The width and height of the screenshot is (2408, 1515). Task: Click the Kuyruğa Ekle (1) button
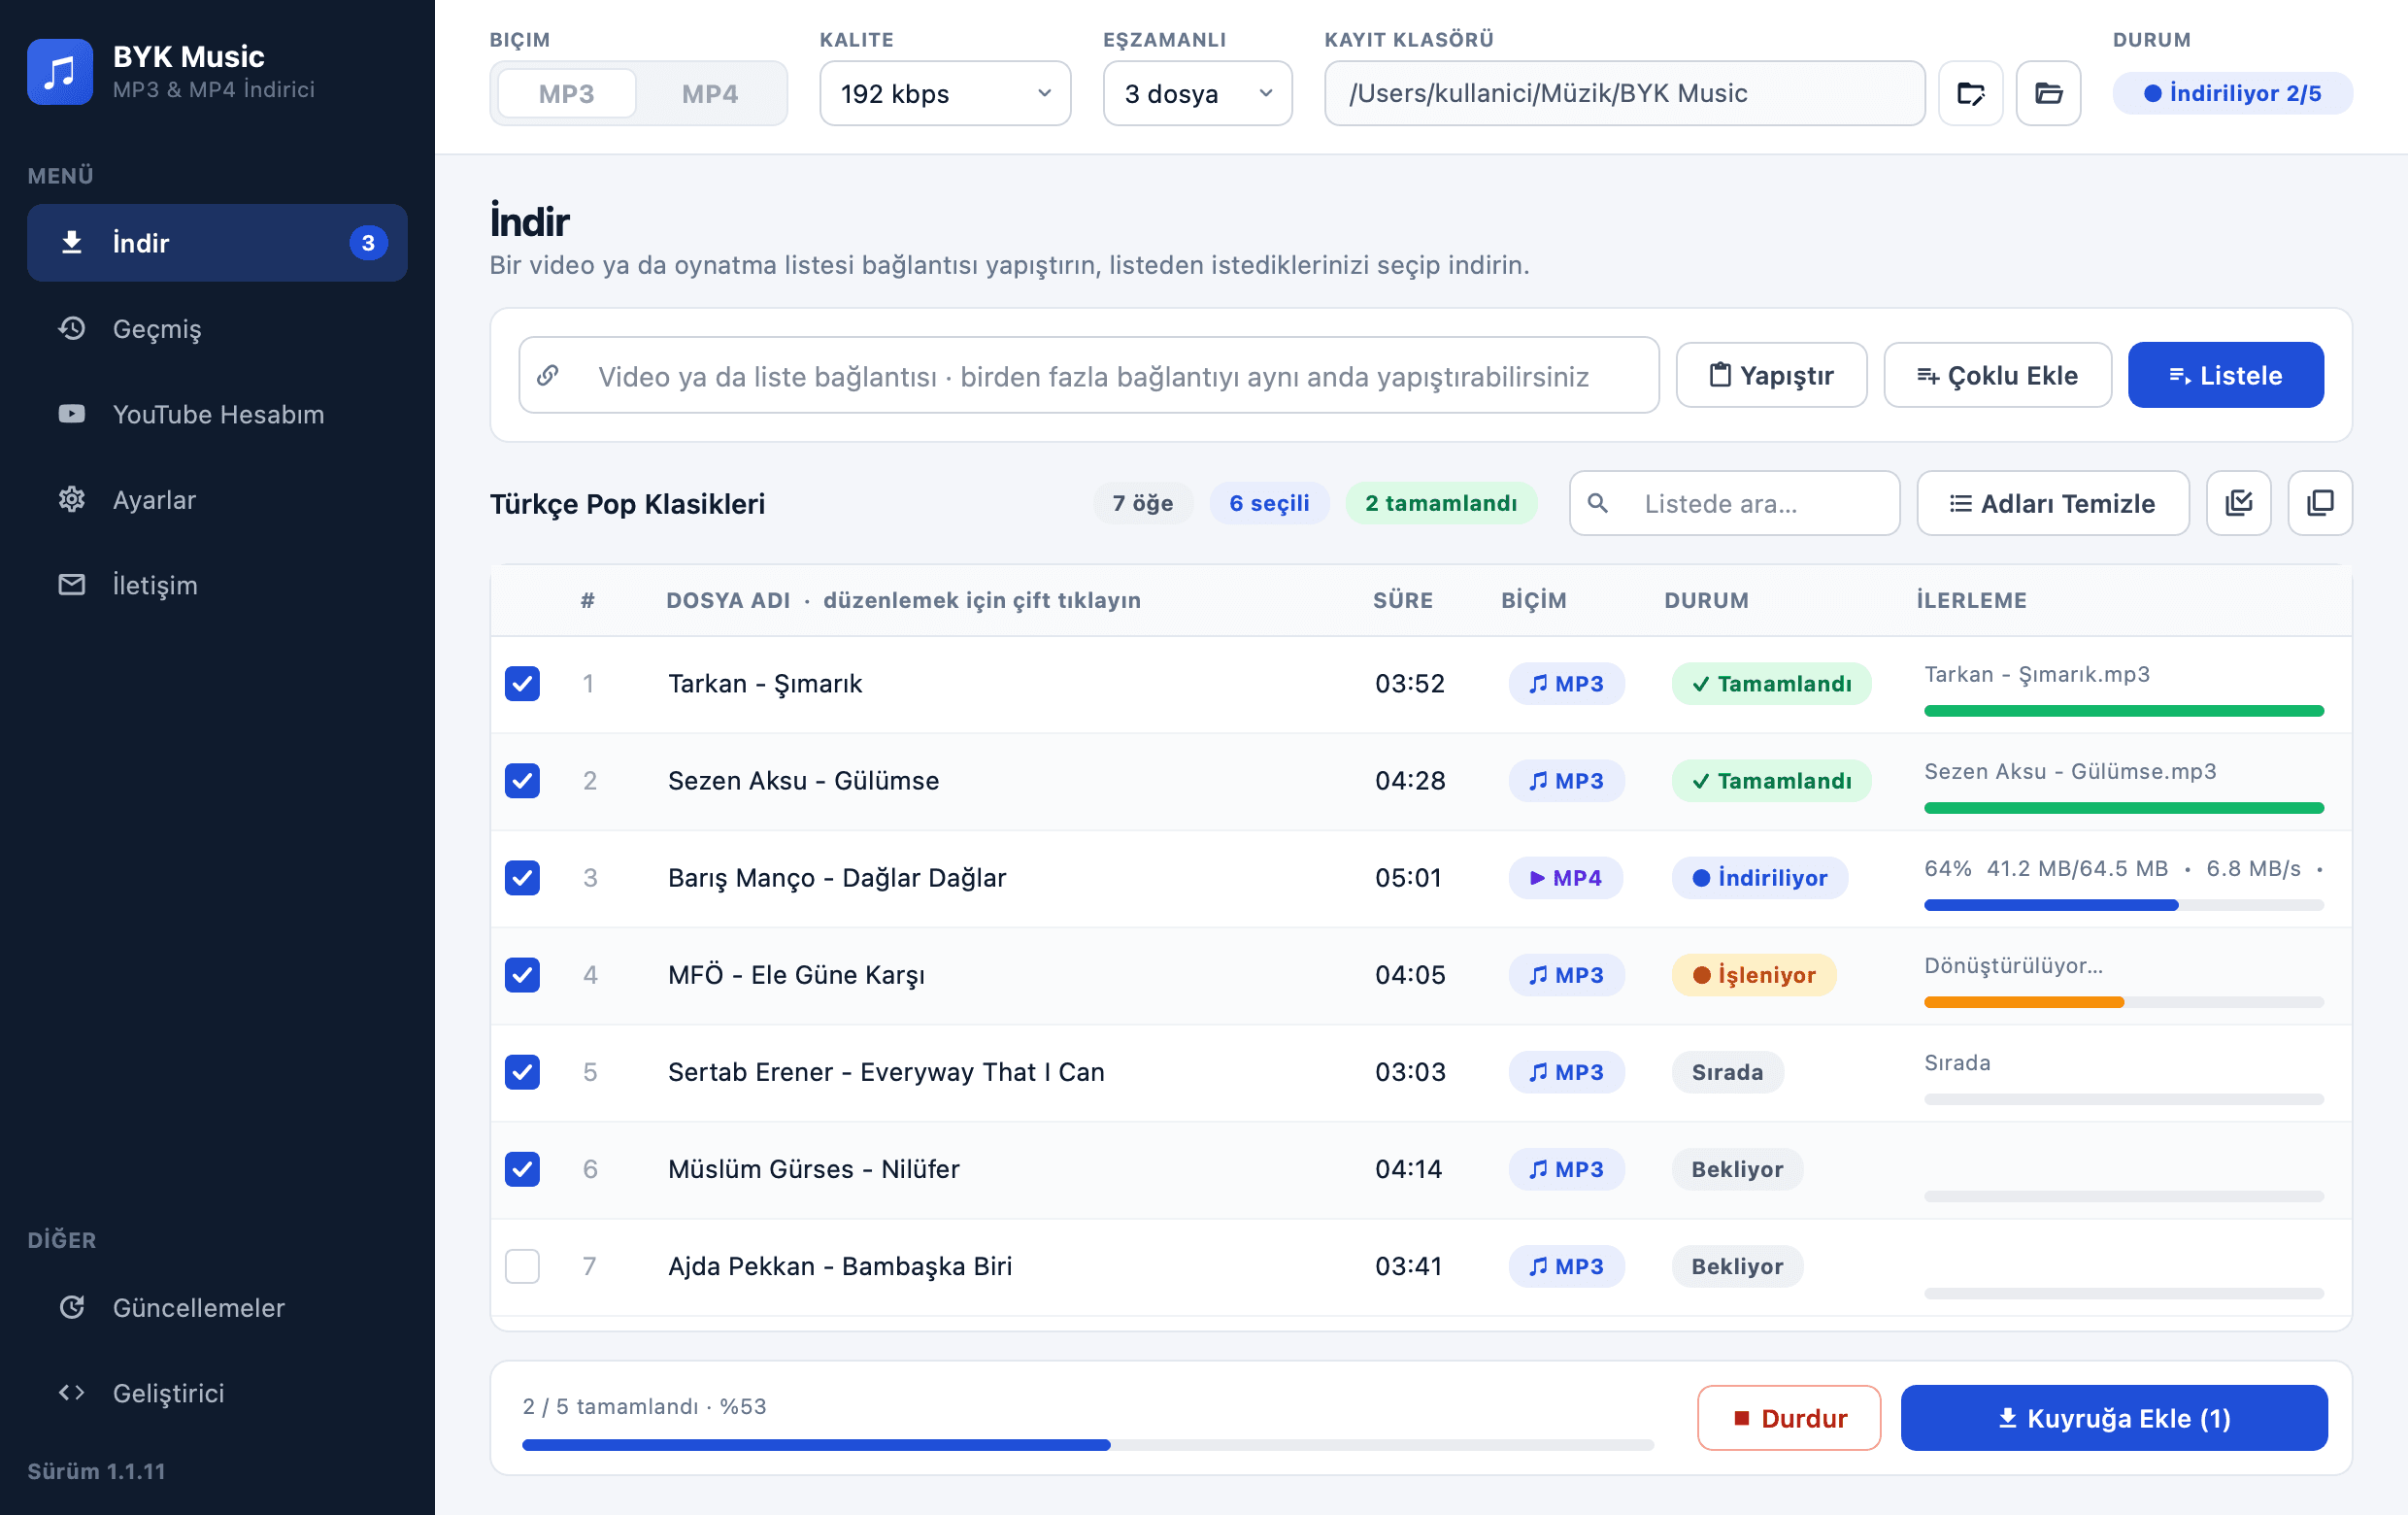pos(2113,1418)
